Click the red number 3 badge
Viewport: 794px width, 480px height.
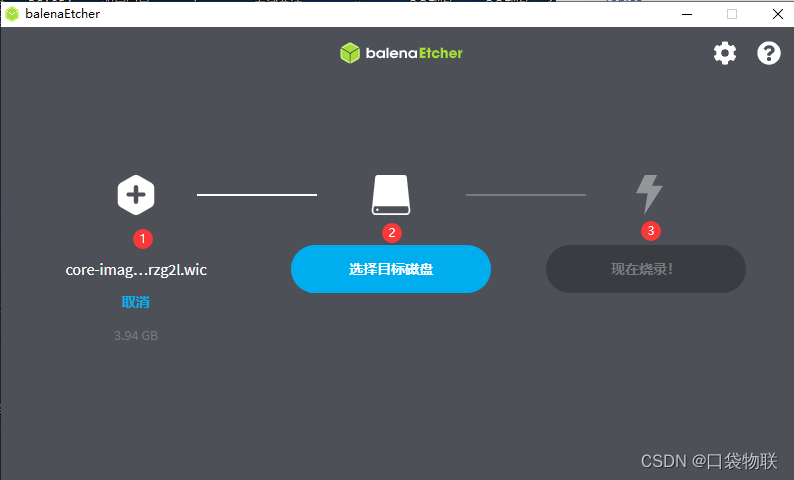651,231
